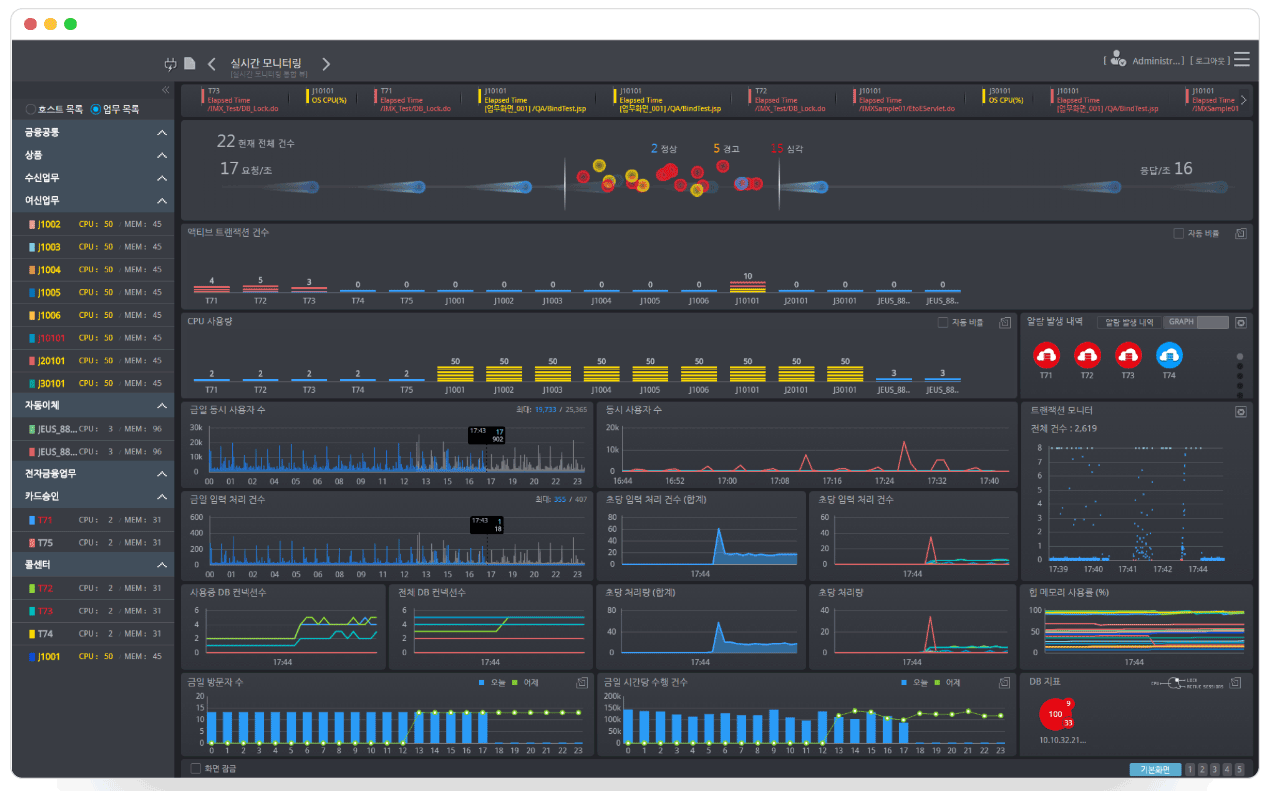Switch to screen tab 1

tap(1191, 769)
